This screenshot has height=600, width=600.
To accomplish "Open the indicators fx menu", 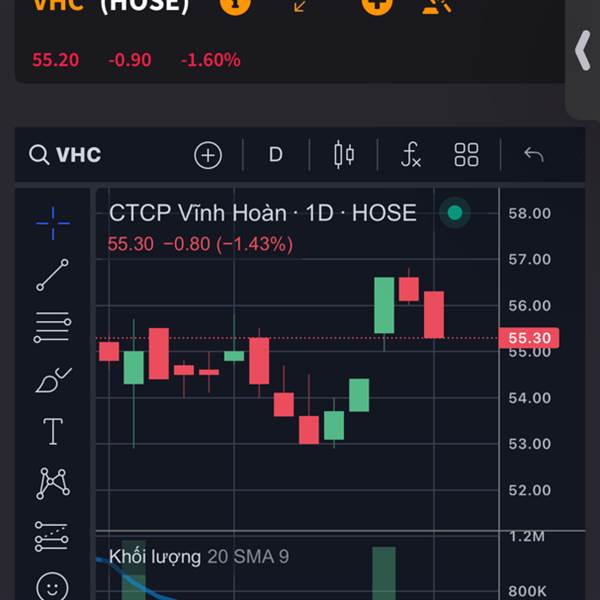I will click(x=410, y=155).
